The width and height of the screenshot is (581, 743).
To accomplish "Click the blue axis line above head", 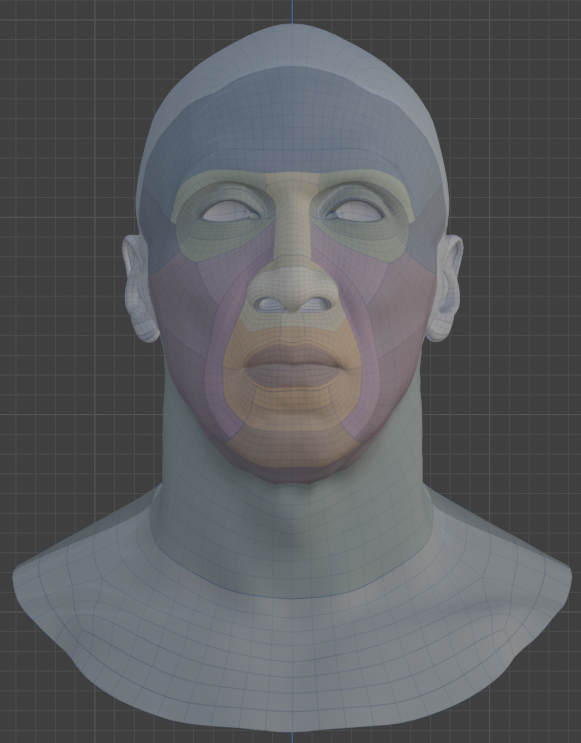I will coord(292,11).
